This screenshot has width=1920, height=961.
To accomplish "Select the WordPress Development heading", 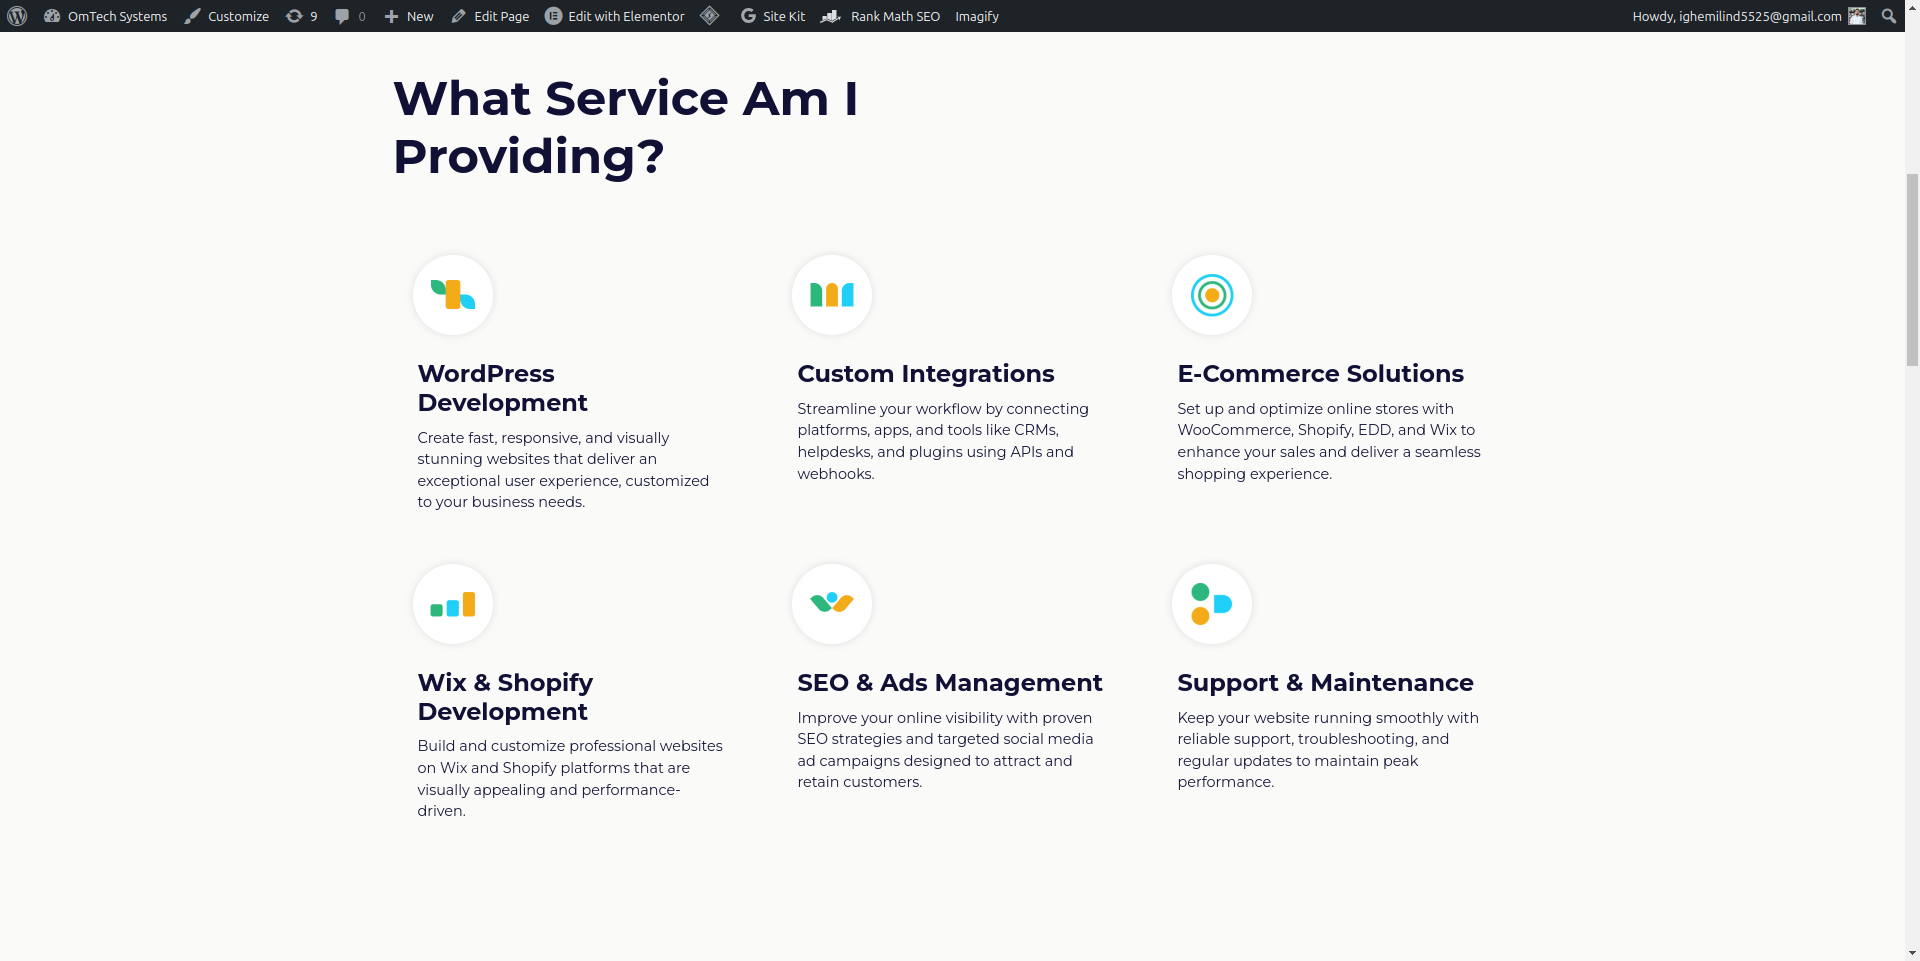I will 502,388.
